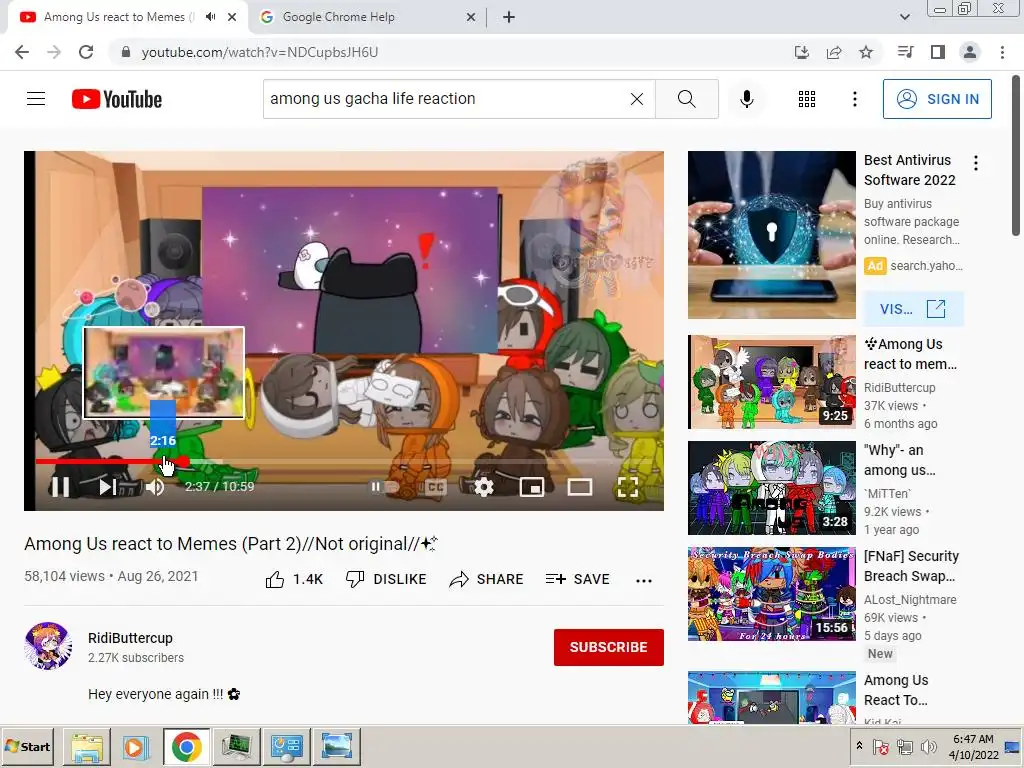Show hidden system tray icons
Image resolution: width=1024 pixels, height=768 pixels.
coord(859,746)
